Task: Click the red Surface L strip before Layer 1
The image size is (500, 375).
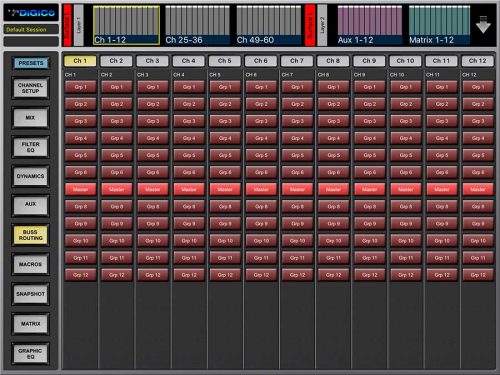Action: coord(68,25)
